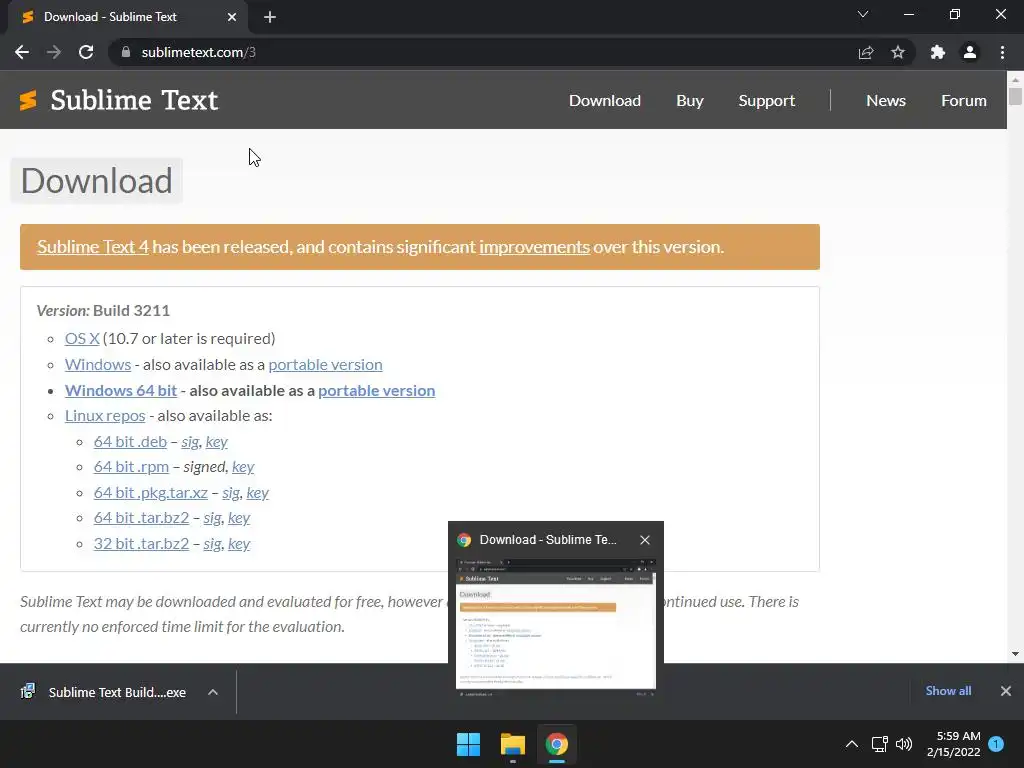Open clock showing 5:59 AM

coord(953,744)
